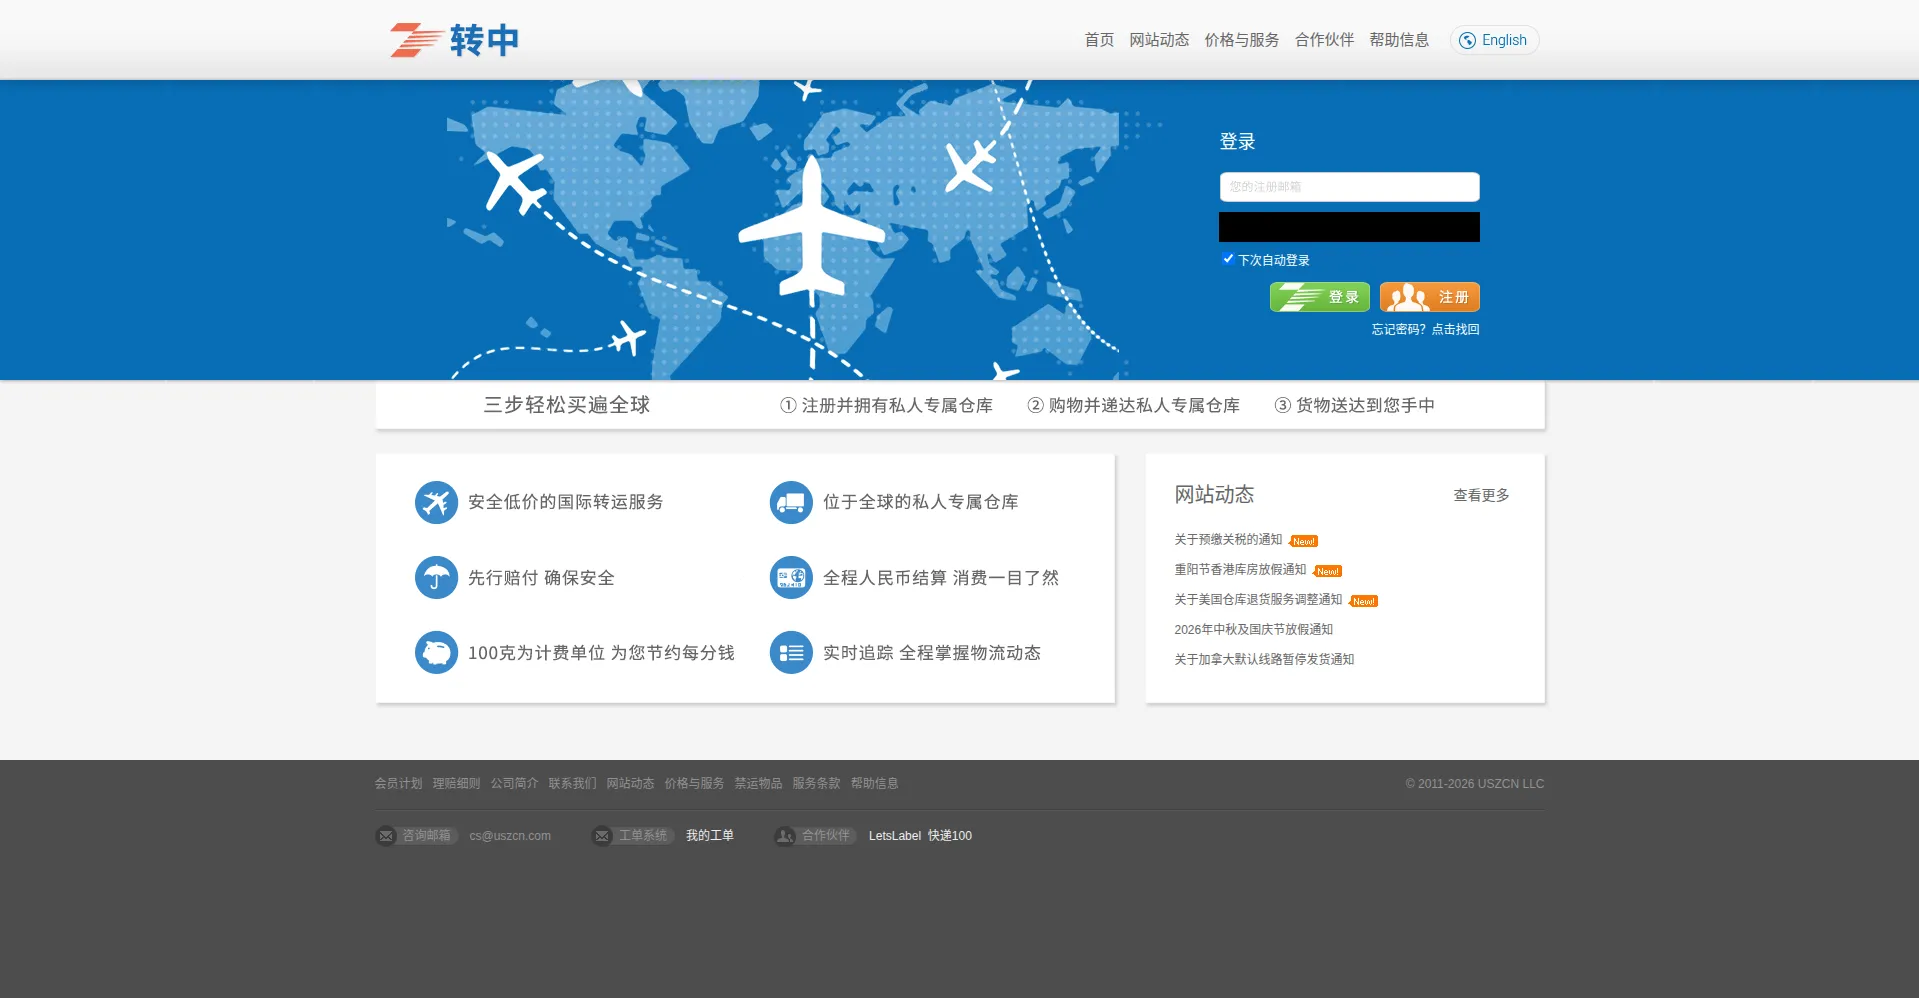The image size is (1919, 998).
Task: Open the 公司简介 footer link
Action: [514, 783]
